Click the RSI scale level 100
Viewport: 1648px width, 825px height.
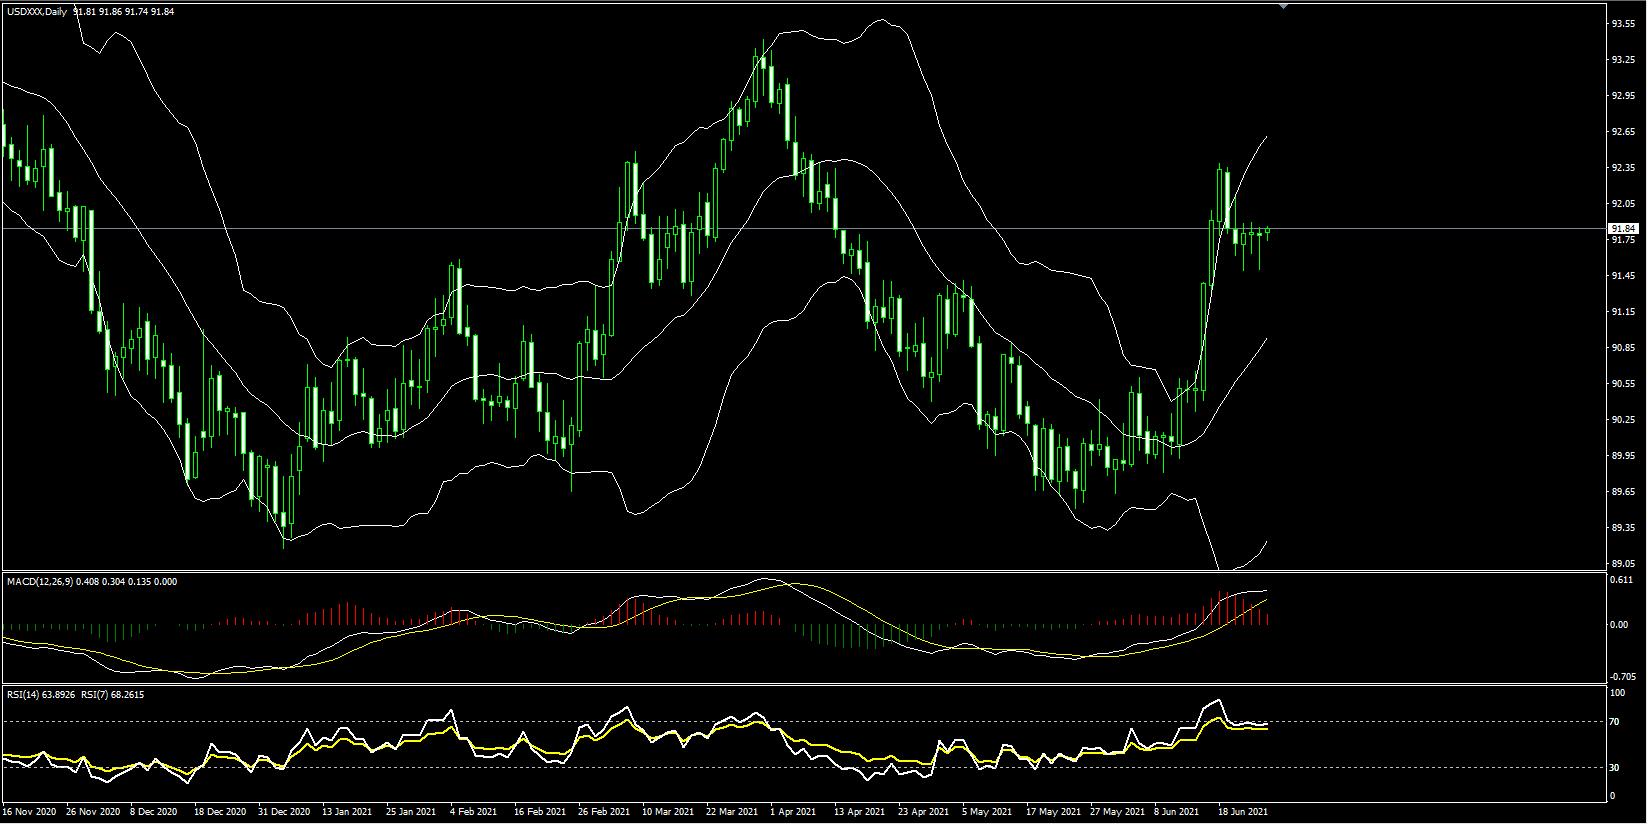1617,692
